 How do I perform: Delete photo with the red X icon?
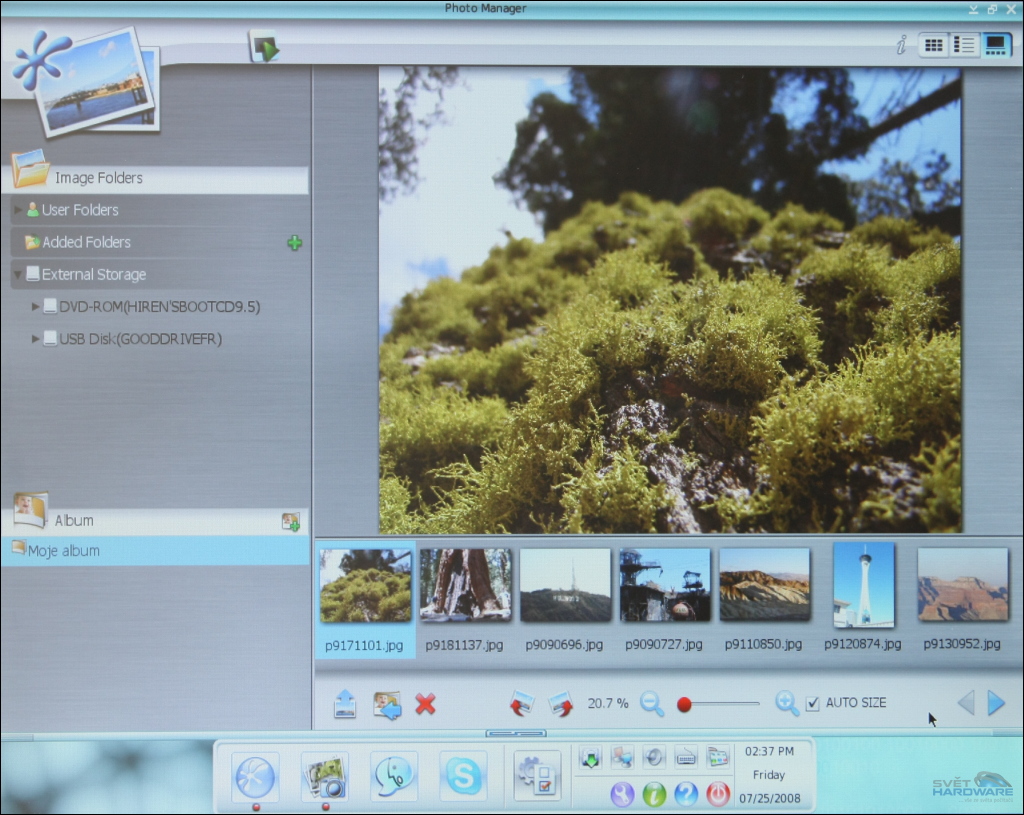click(426, 704)
